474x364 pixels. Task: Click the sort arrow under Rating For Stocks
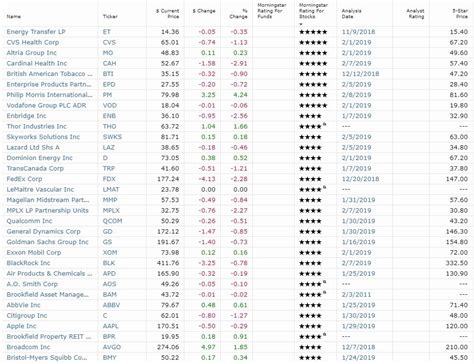tap(301, 24)
